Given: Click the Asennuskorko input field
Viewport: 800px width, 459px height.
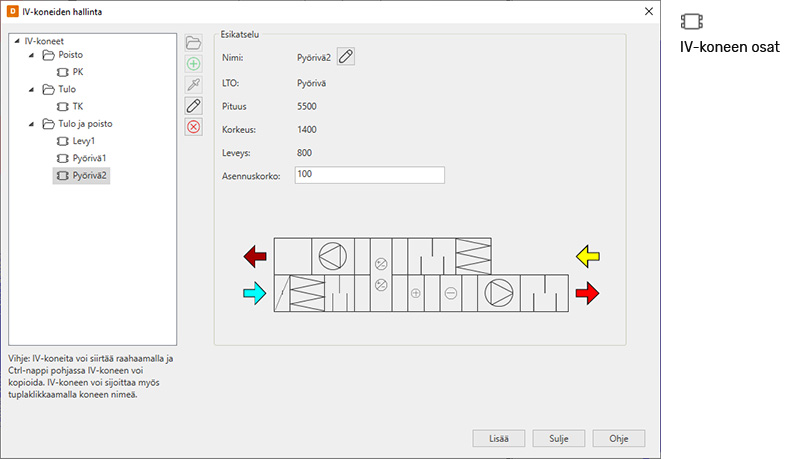Looking at the screenshot, I should 369,175.
